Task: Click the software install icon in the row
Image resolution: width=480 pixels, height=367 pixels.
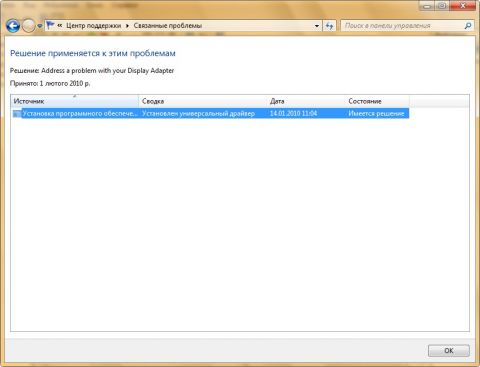Action: (17, 114)
